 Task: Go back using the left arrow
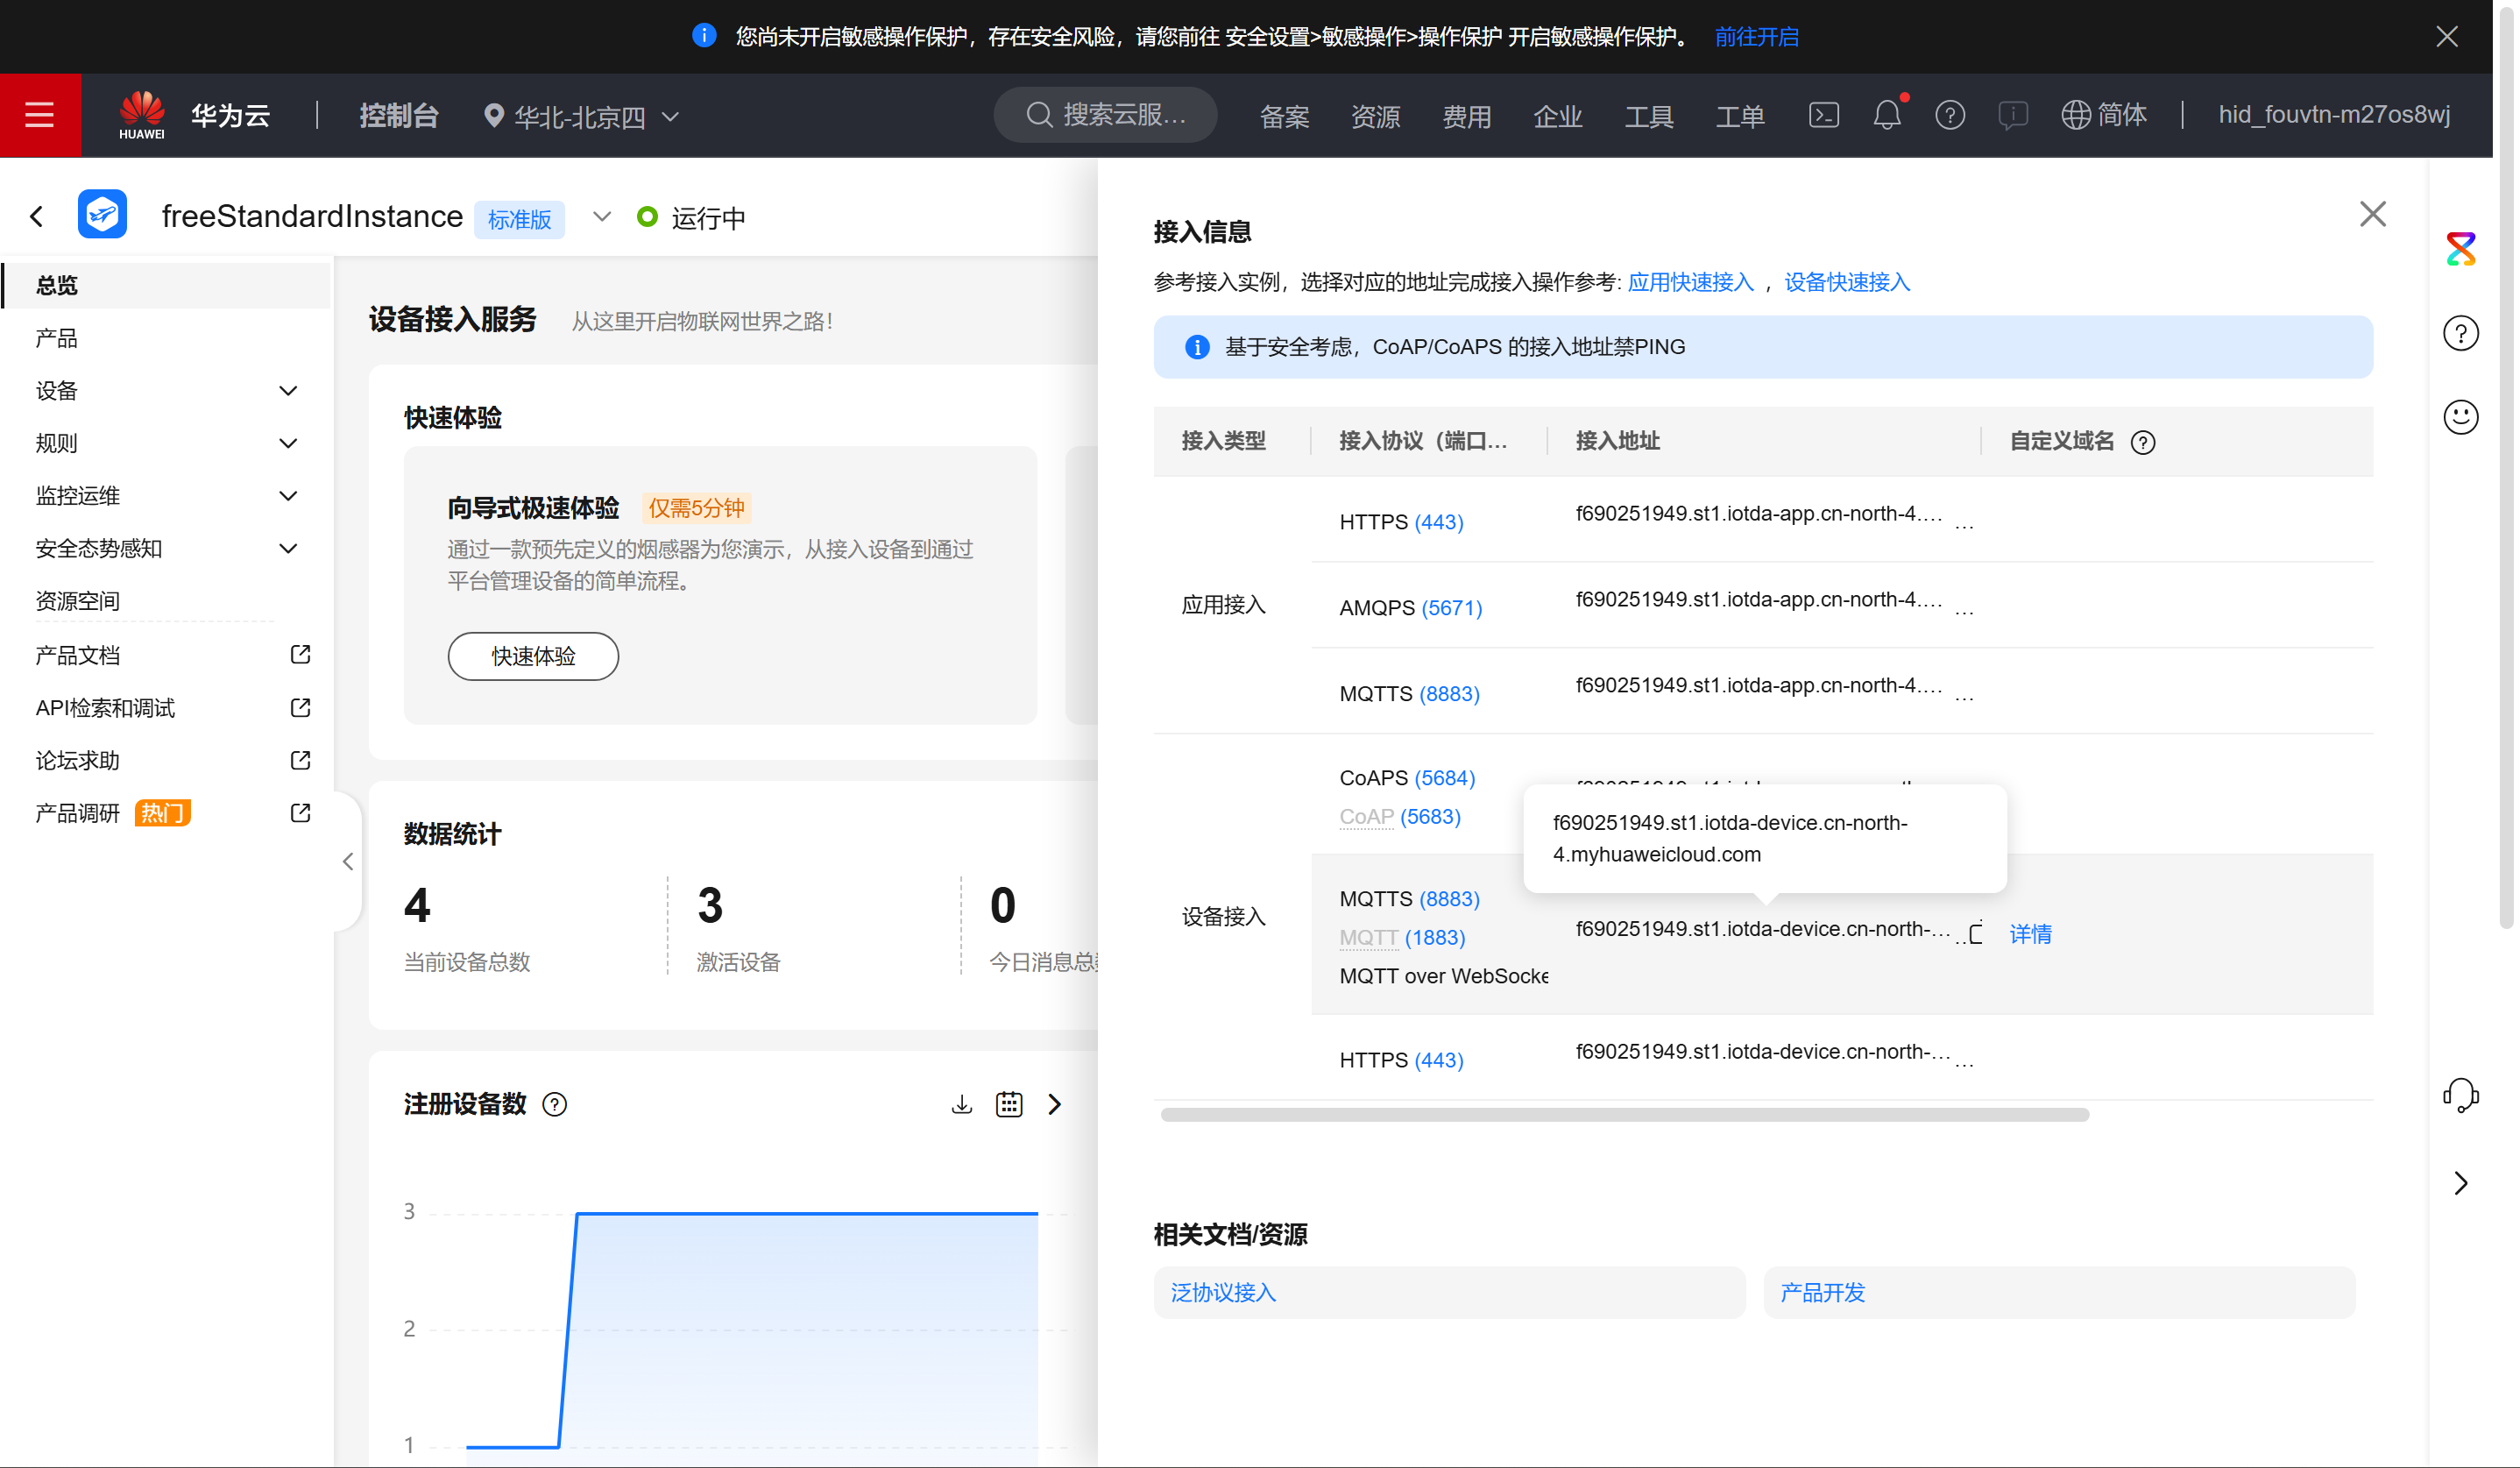pos(37,216)
